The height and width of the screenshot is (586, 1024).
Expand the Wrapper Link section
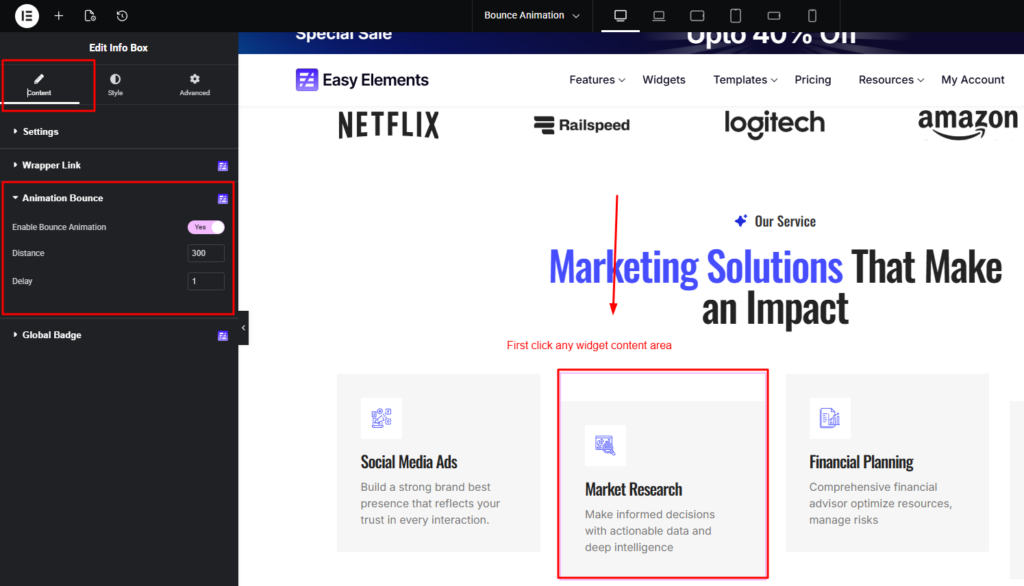tap(51, 165)
